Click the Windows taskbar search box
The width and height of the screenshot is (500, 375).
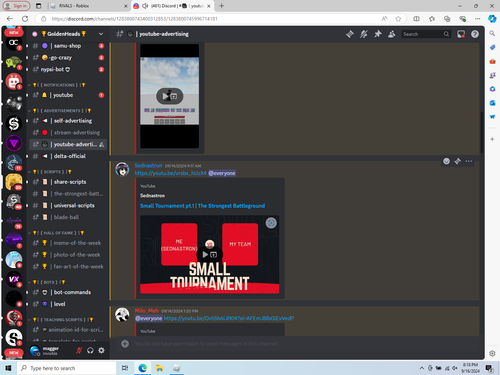click(x=67, y=368)
